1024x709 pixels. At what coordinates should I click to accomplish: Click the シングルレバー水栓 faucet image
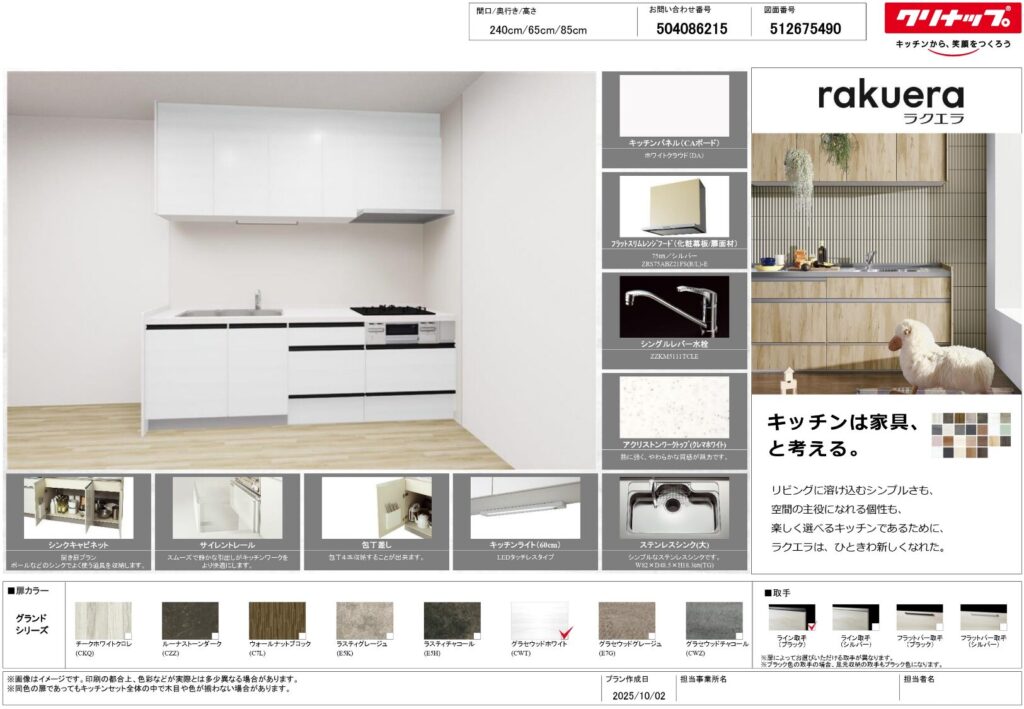click(x=674, y=306)
